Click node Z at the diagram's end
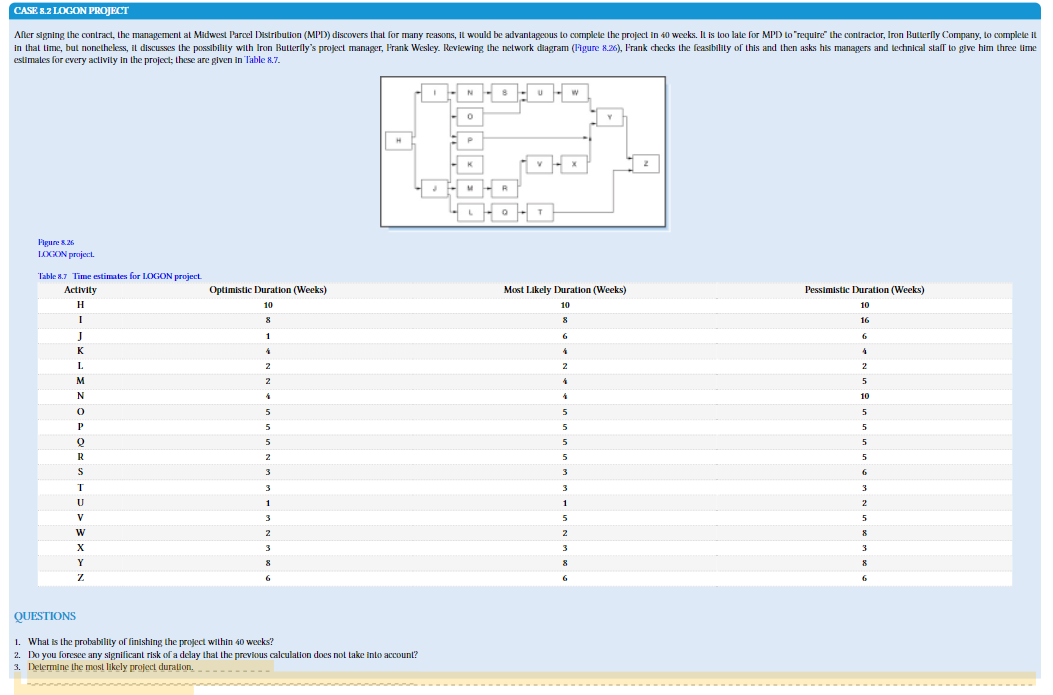 point(646,163)
